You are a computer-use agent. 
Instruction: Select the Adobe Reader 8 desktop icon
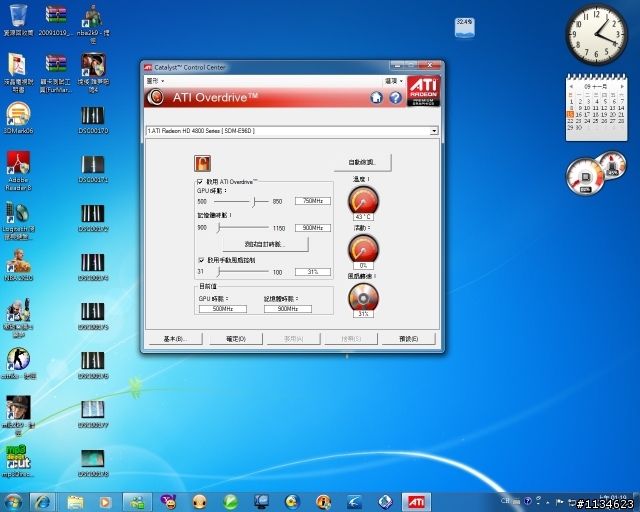18,171
